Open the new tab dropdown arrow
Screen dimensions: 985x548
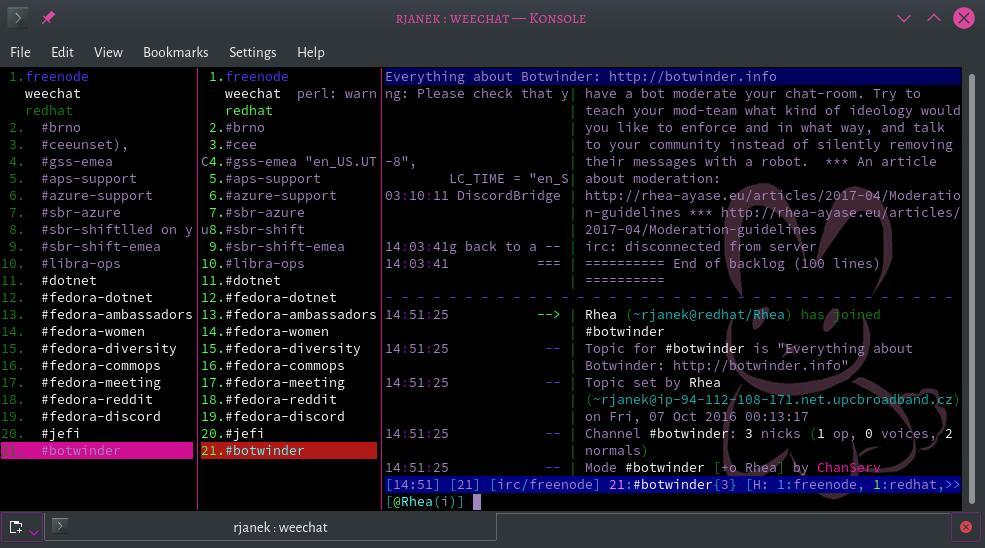tap(35, 532)
